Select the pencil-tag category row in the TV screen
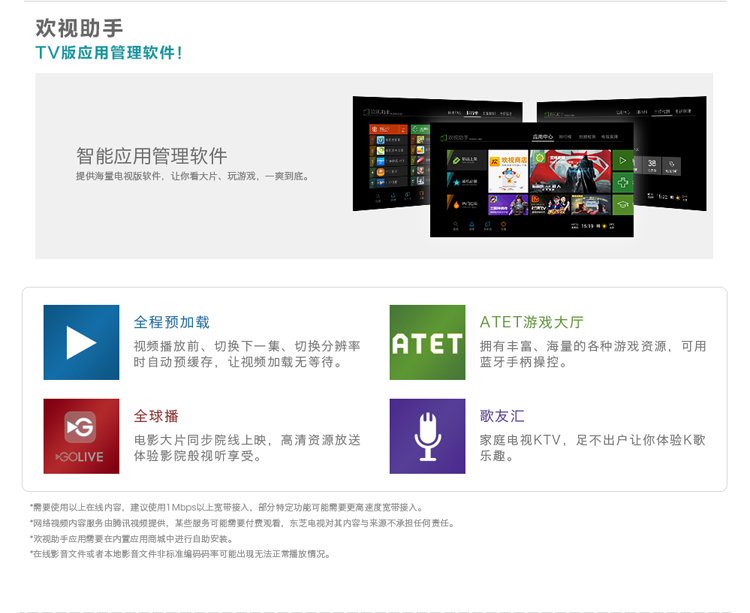 pos(466,160)
